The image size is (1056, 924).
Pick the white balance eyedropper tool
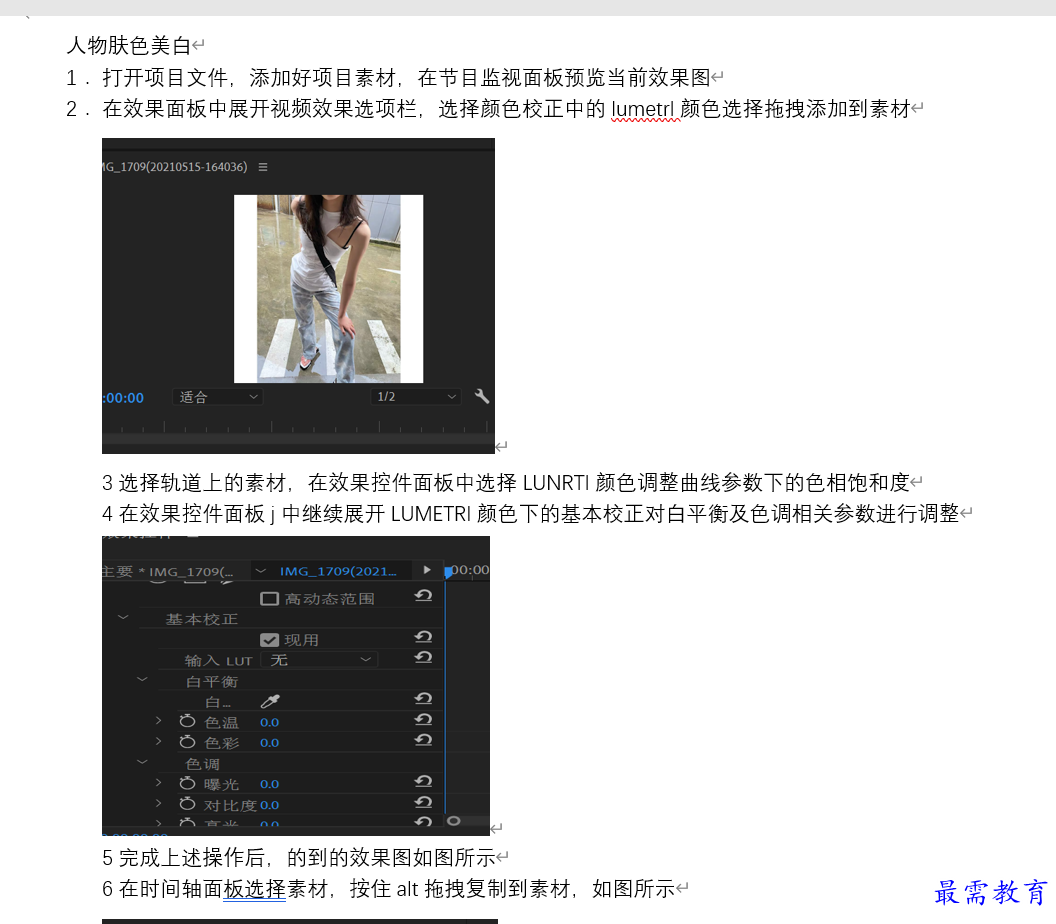point(269,701)
